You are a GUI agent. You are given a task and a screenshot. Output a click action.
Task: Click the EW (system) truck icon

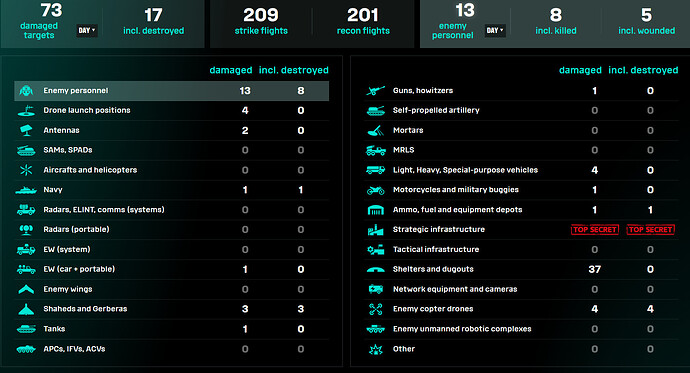(x=26, y=249)
